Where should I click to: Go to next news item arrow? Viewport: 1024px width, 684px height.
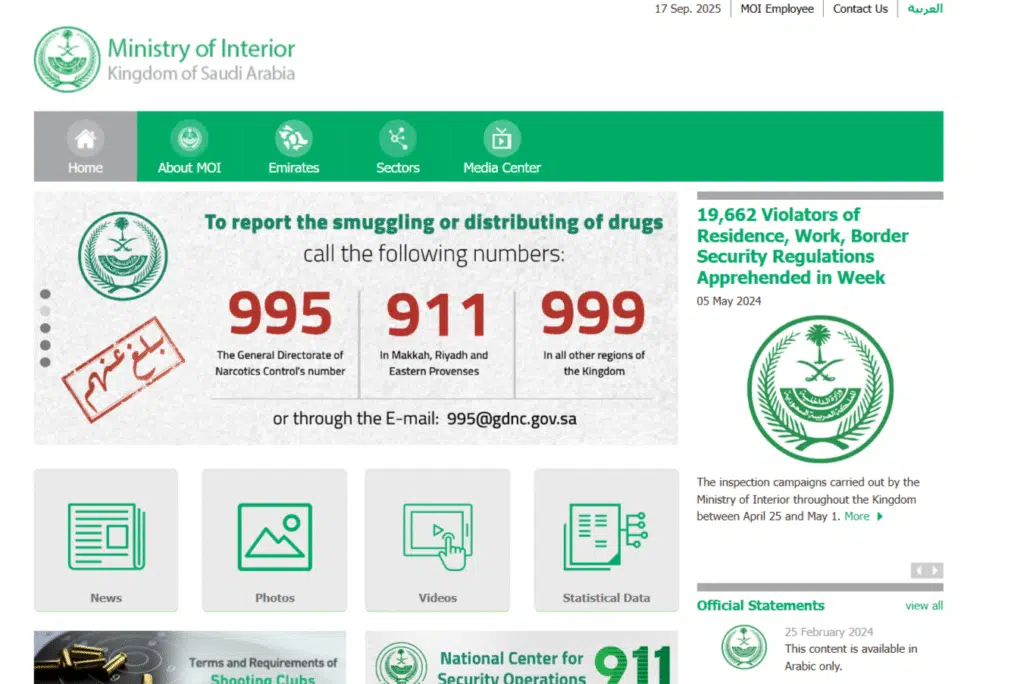coord(936,571)
